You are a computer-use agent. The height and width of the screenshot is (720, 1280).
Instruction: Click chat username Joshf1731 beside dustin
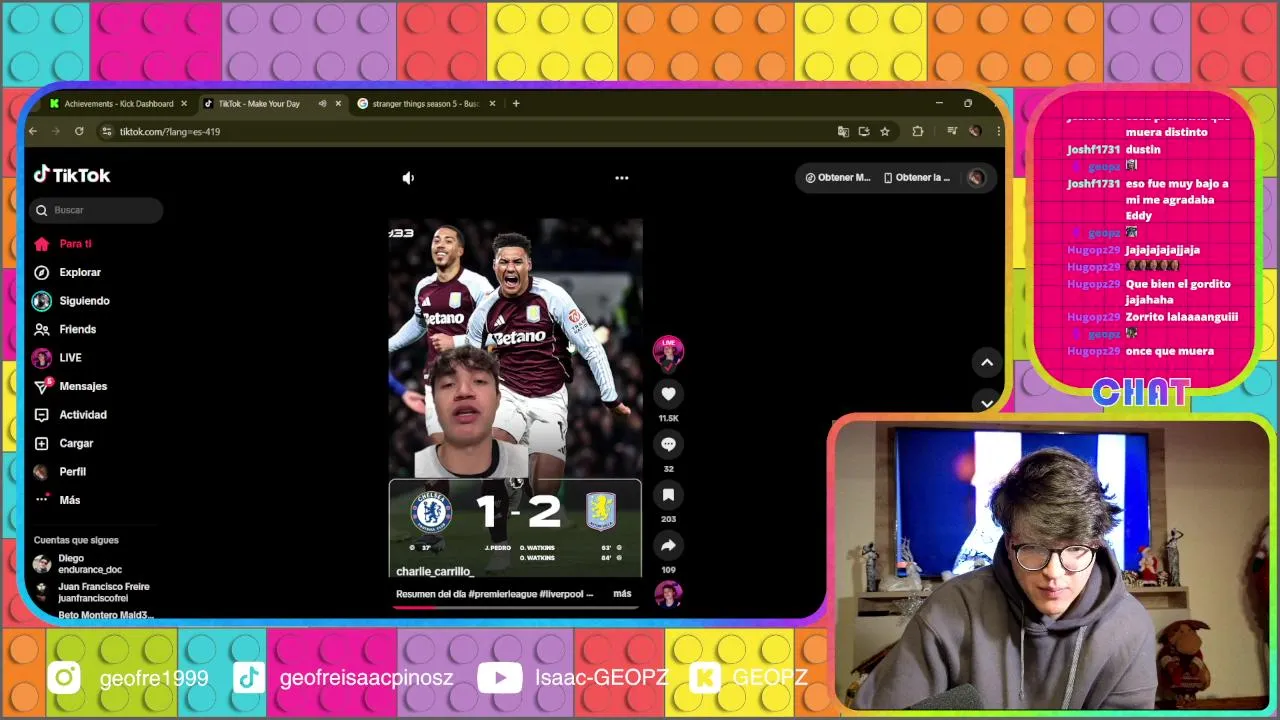(1093, 150)
